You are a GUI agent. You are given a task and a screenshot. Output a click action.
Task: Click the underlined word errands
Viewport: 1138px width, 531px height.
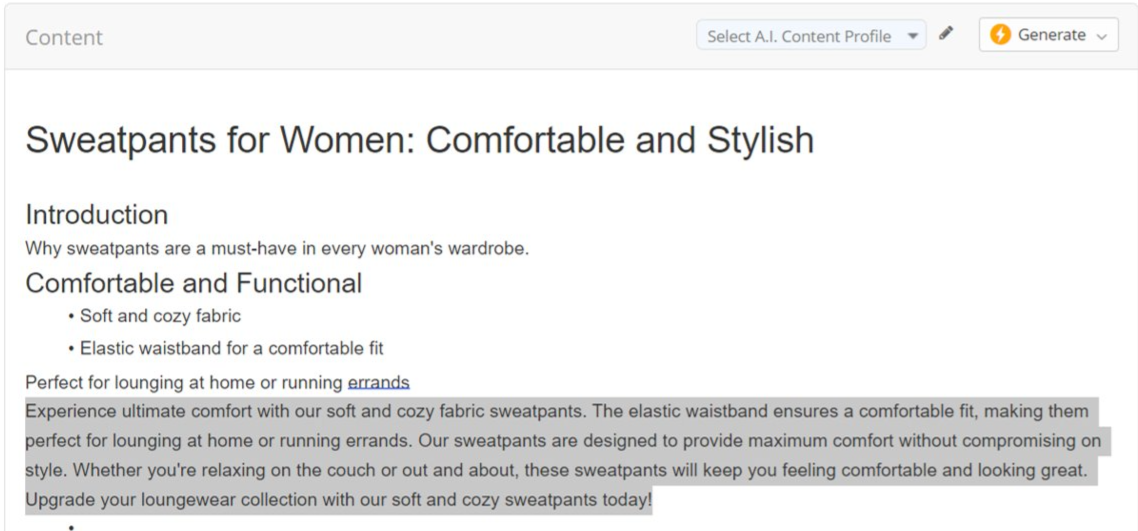click(x=379, y=382)
